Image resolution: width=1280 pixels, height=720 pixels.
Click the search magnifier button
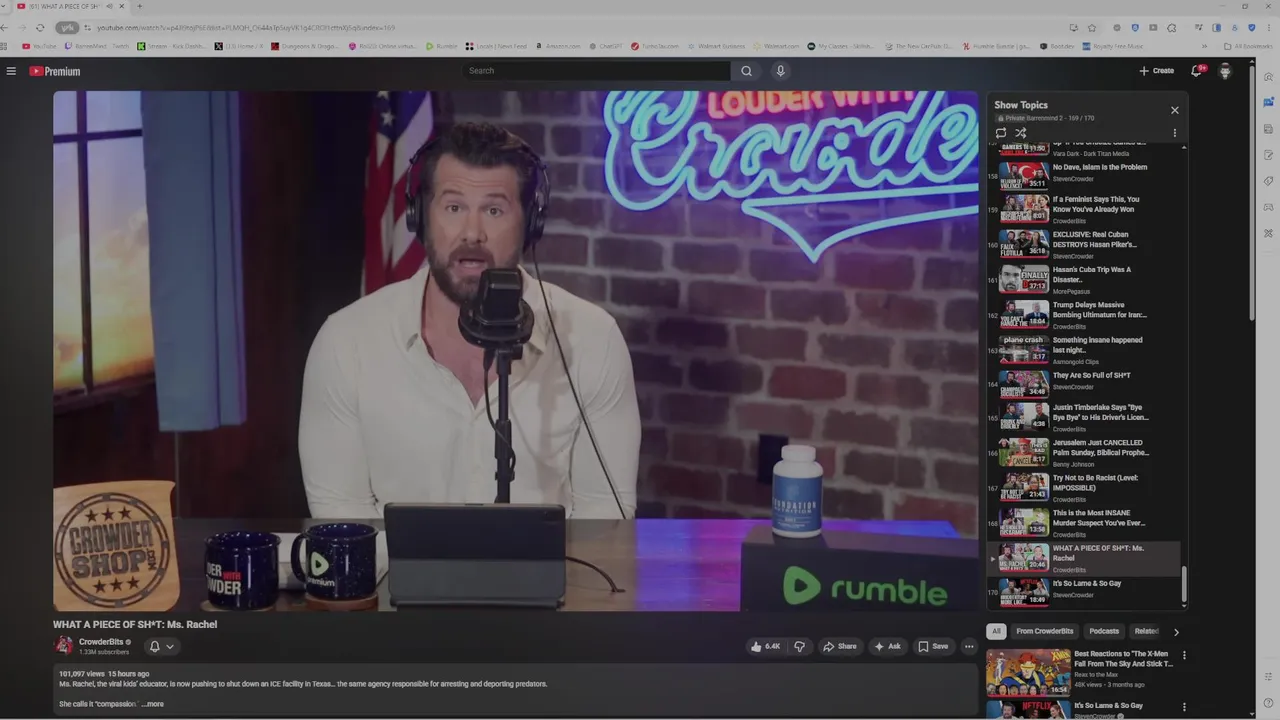click(x=746, y=71)
